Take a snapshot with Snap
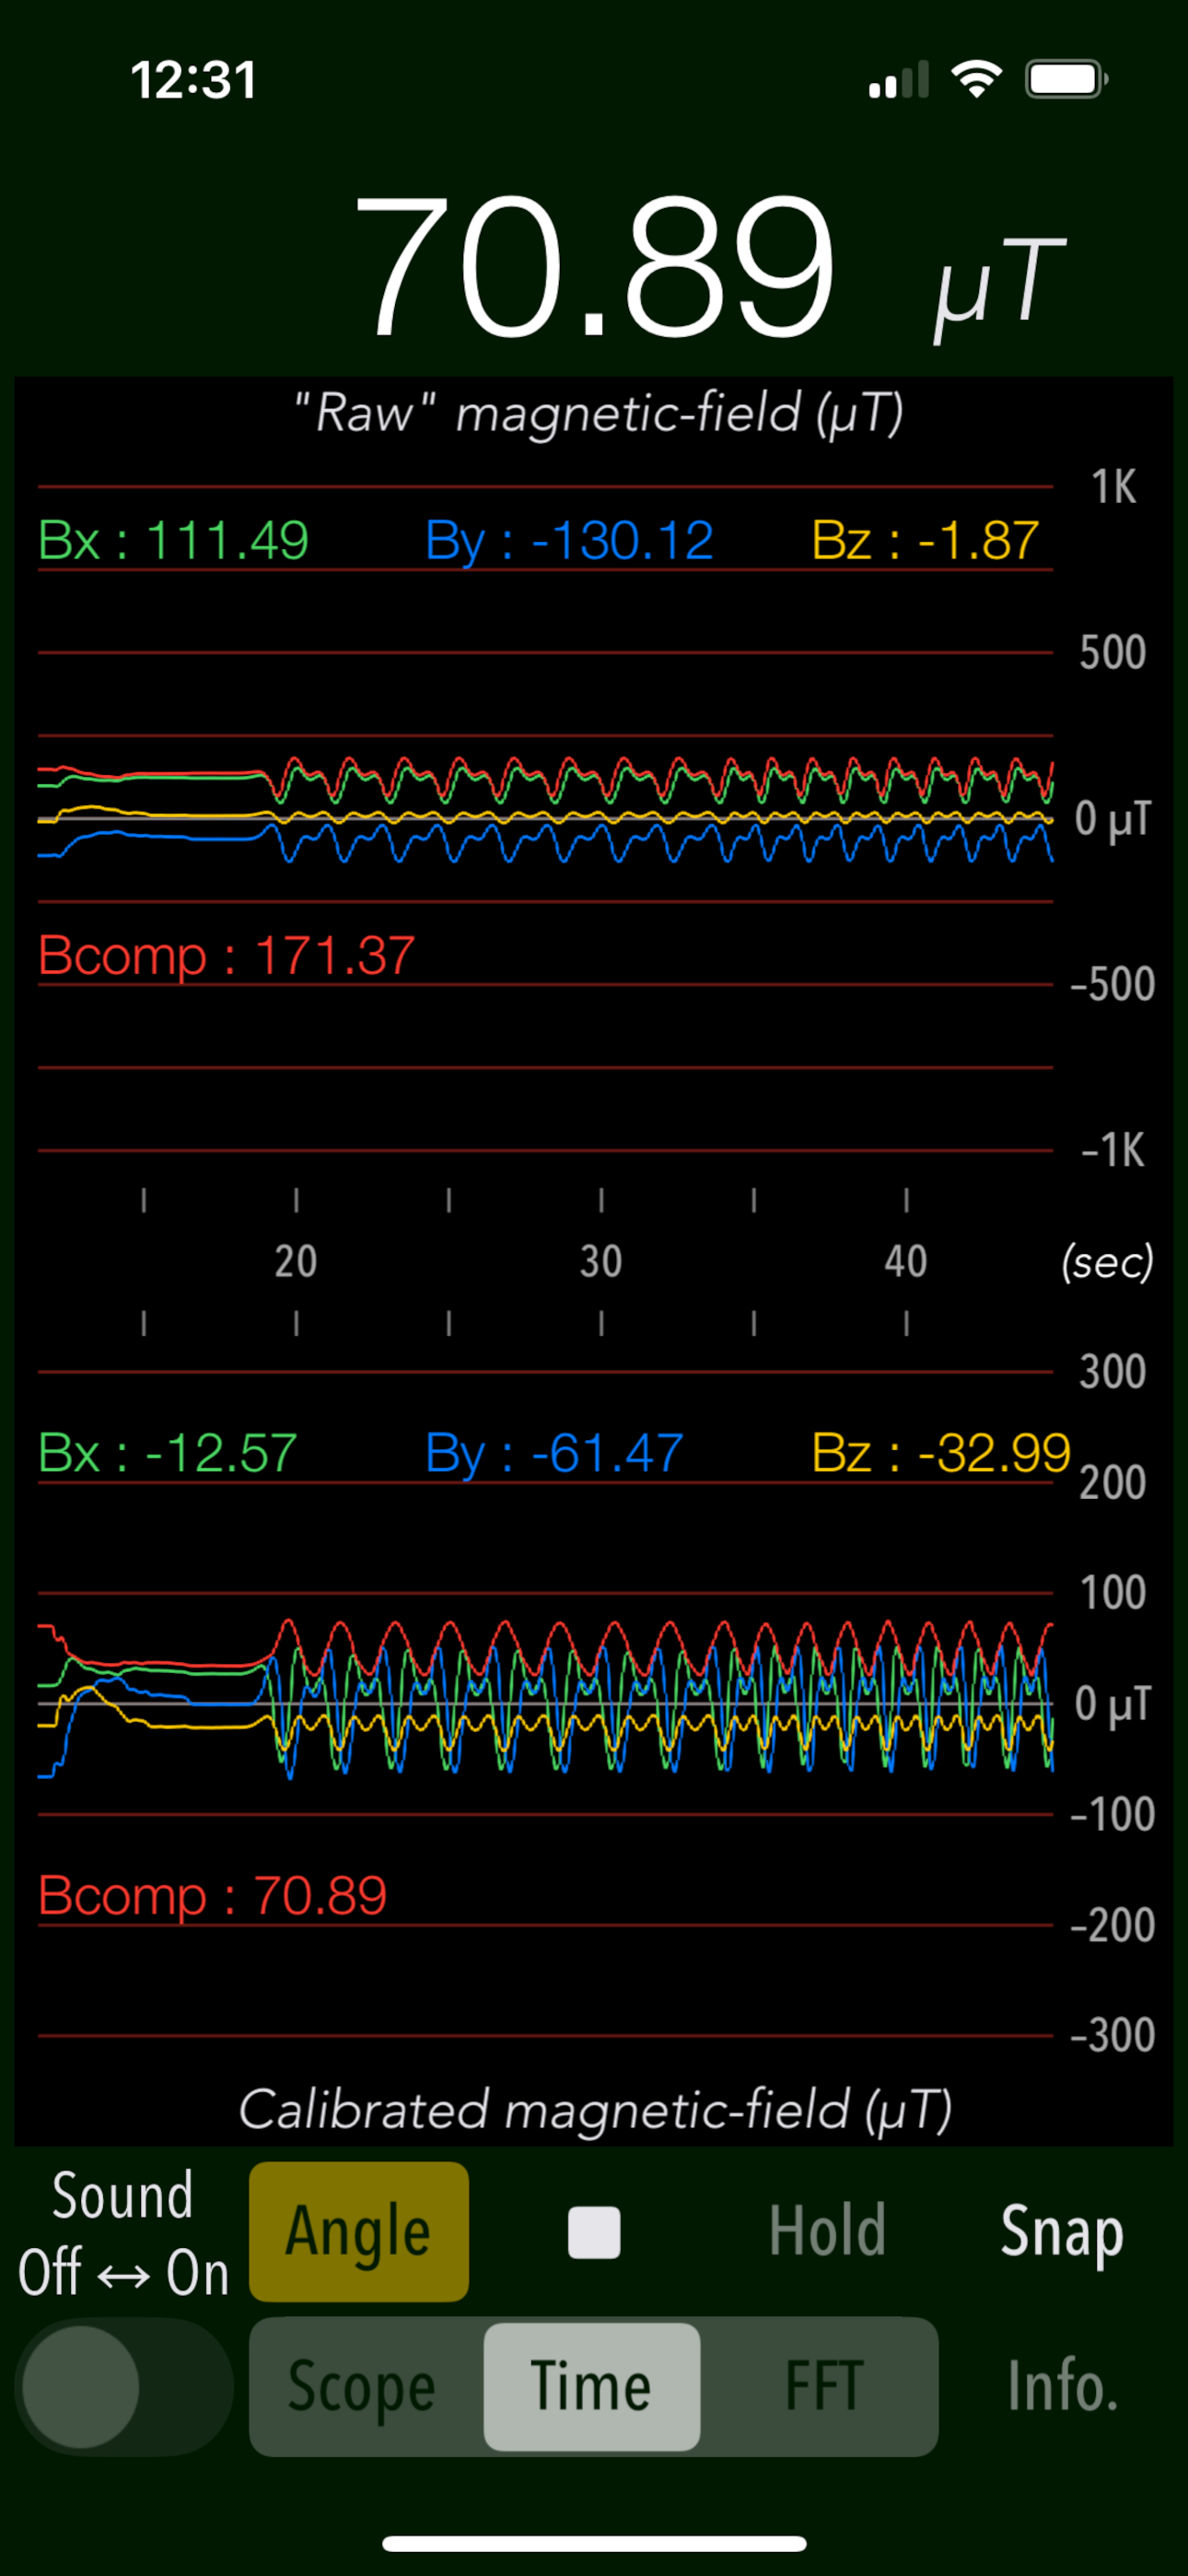The image size is (1188, 2576). (1062, 2232)
